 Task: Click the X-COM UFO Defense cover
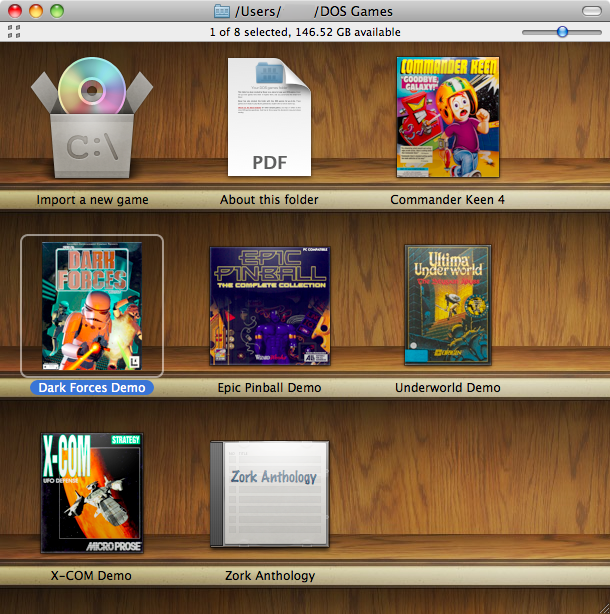92,493
